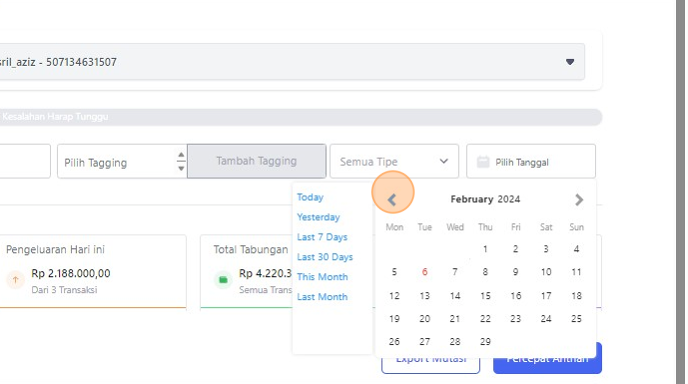Select Last Month range
The width and height of the screenshot is (688, 384).
322,297
